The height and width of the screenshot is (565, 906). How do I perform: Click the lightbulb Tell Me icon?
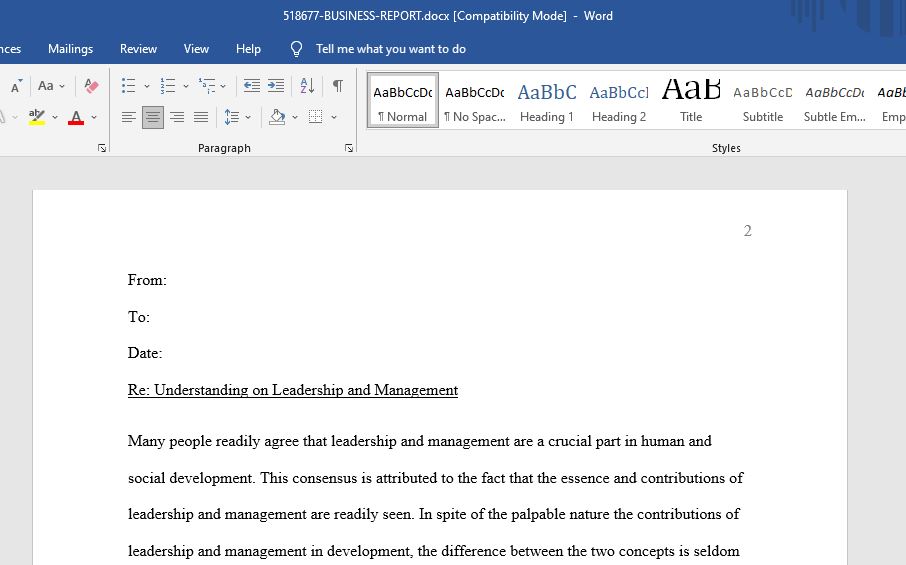click(296, 49)
